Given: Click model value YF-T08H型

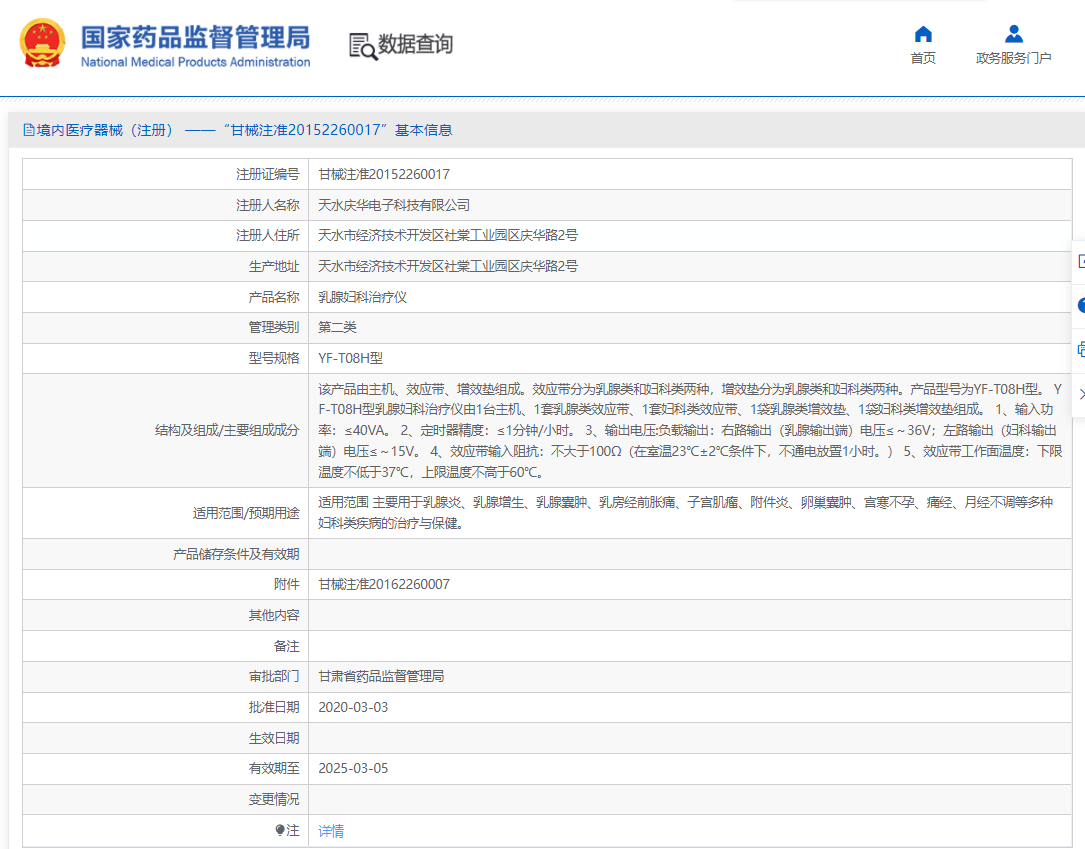Looking at the screenshot, I should [x=350, y=358].
